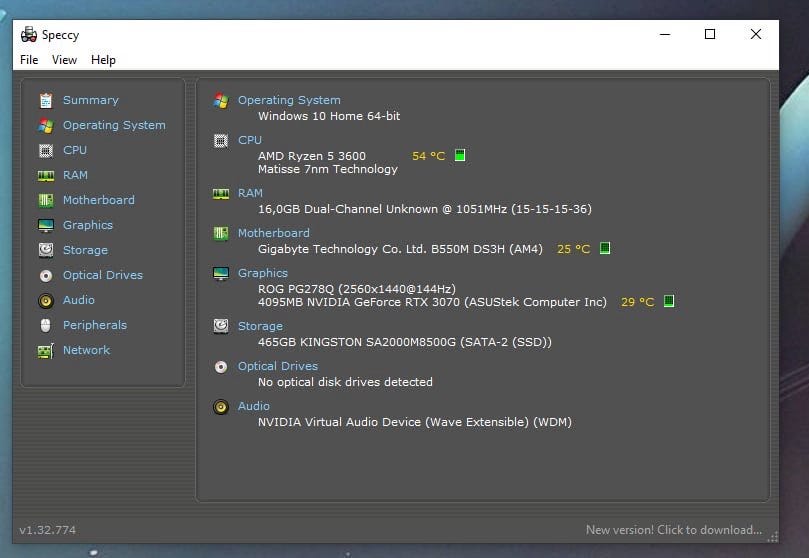The width and height of the screenshot is (809, 558).
Task: Click the window resize grip at the corner
Action: 772,537
